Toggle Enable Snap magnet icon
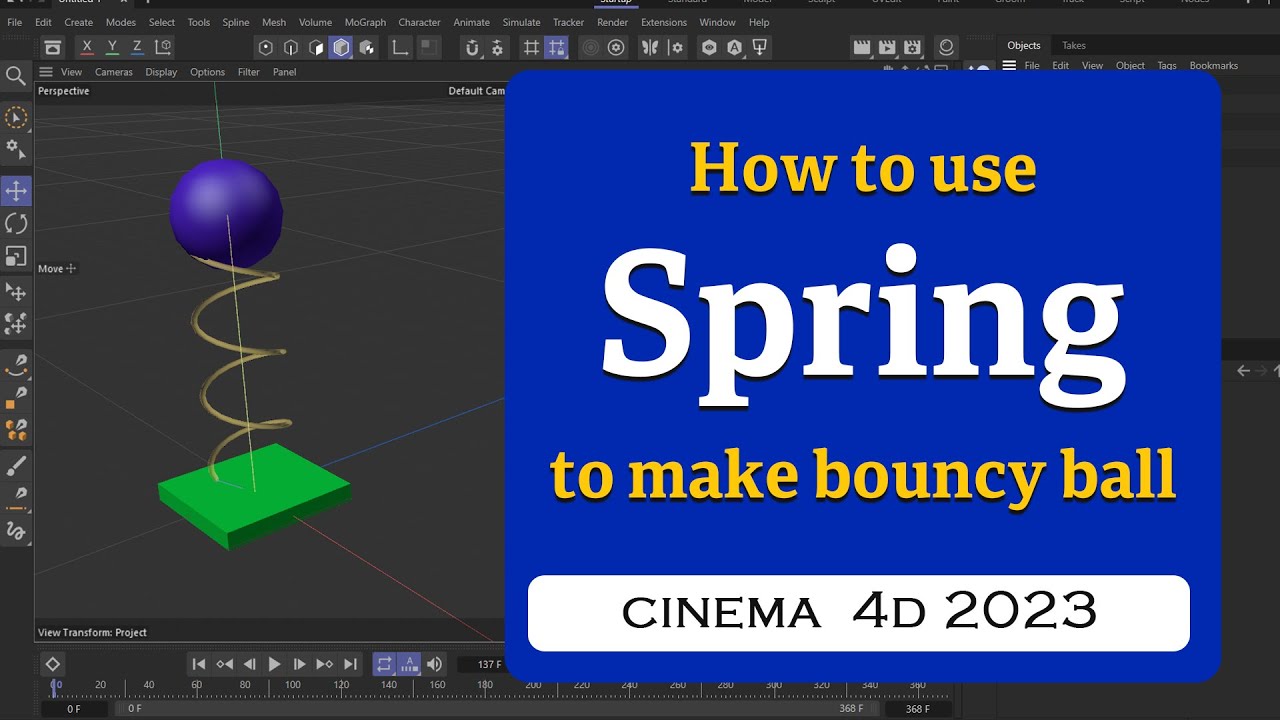1280x720 pixels. [x=473, y=47]
